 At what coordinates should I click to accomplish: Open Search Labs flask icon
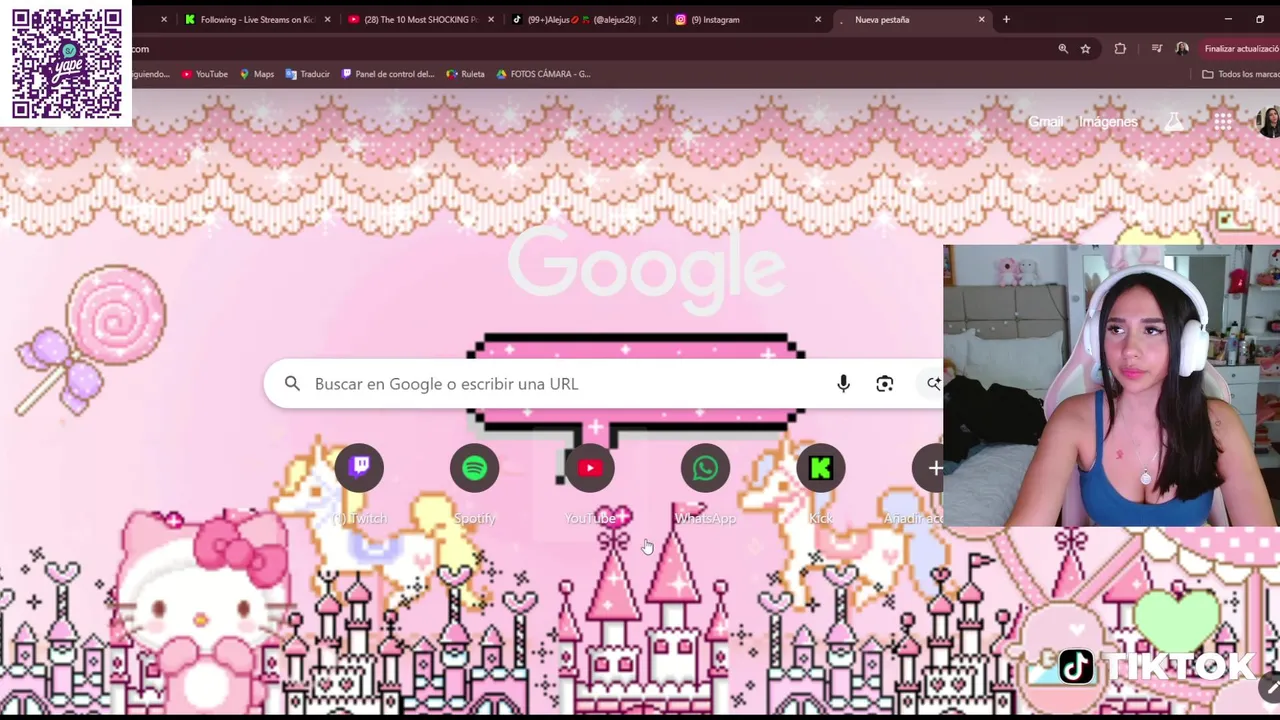coord(1174,122)
